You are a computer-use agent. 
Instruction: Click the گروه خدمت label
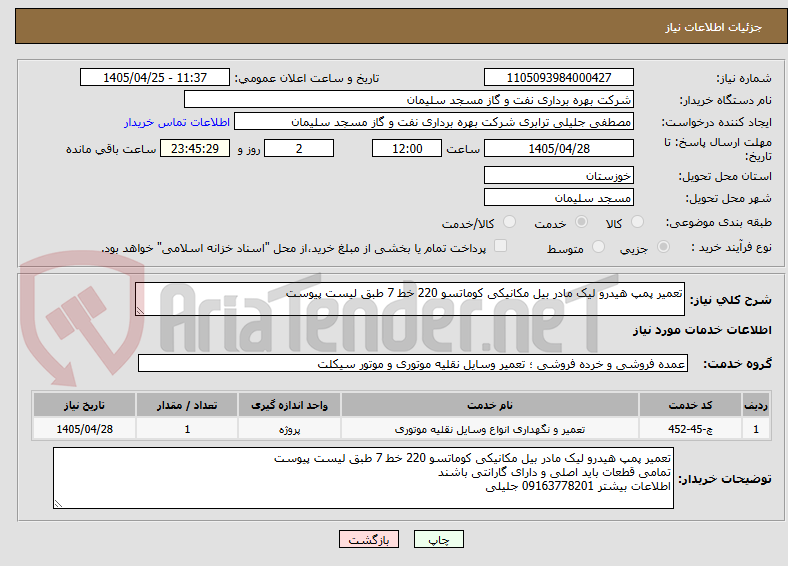[x=737, y=364]
